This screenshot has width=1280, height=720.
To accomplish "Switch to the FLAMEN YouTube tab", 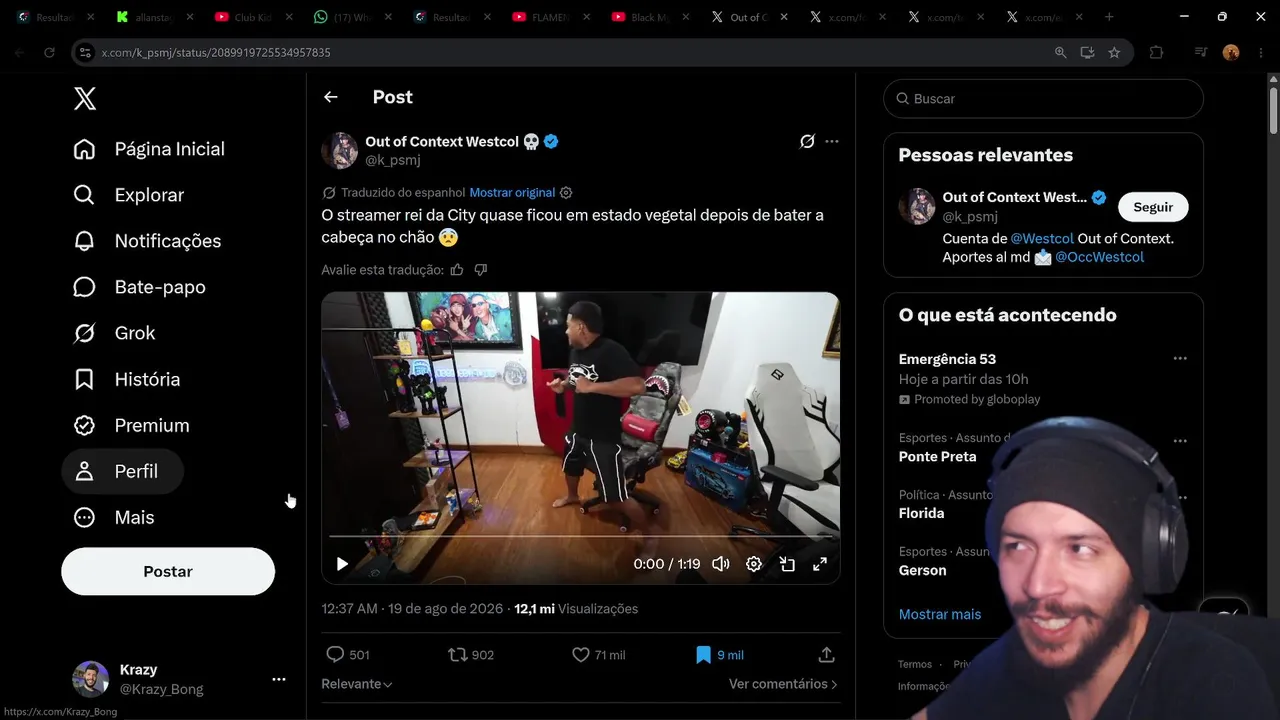I will [x=548, y=17].
